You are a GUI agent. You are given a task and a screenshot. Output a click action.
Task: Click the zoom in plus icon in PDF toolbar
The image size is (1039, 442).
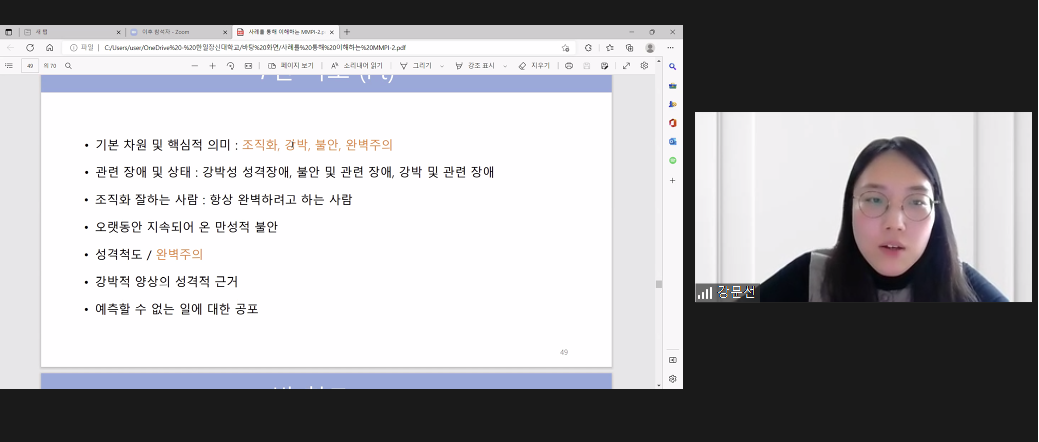click(x=212, y=66)
